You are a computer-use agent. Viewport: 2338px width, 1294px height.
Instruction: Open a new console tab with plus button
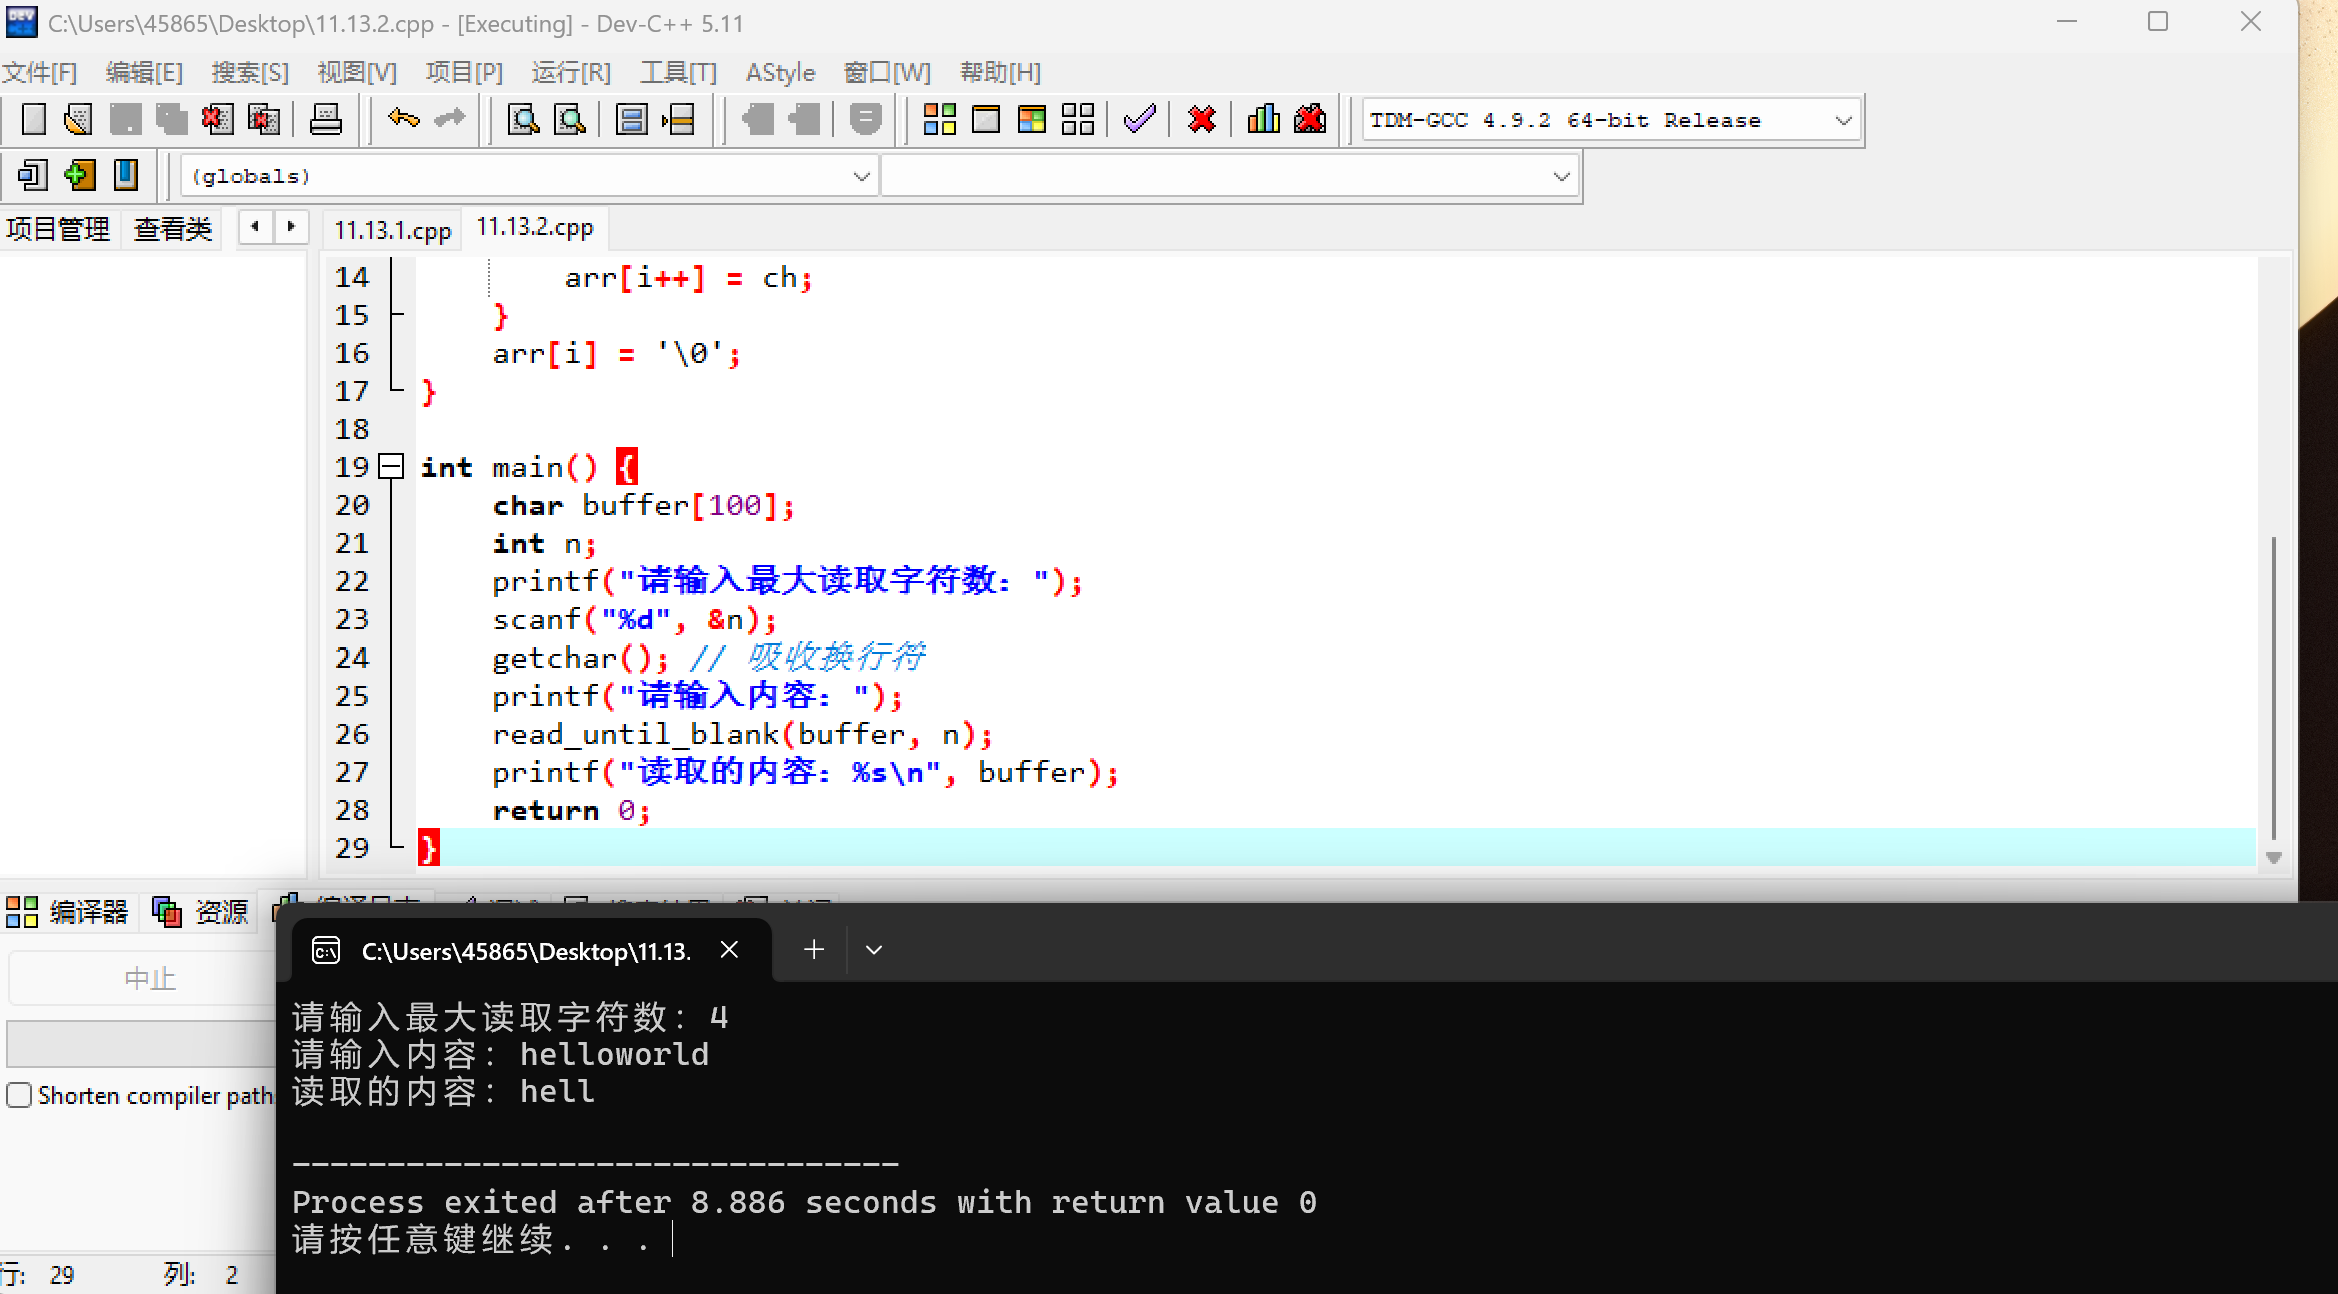[x=814, y=950]
